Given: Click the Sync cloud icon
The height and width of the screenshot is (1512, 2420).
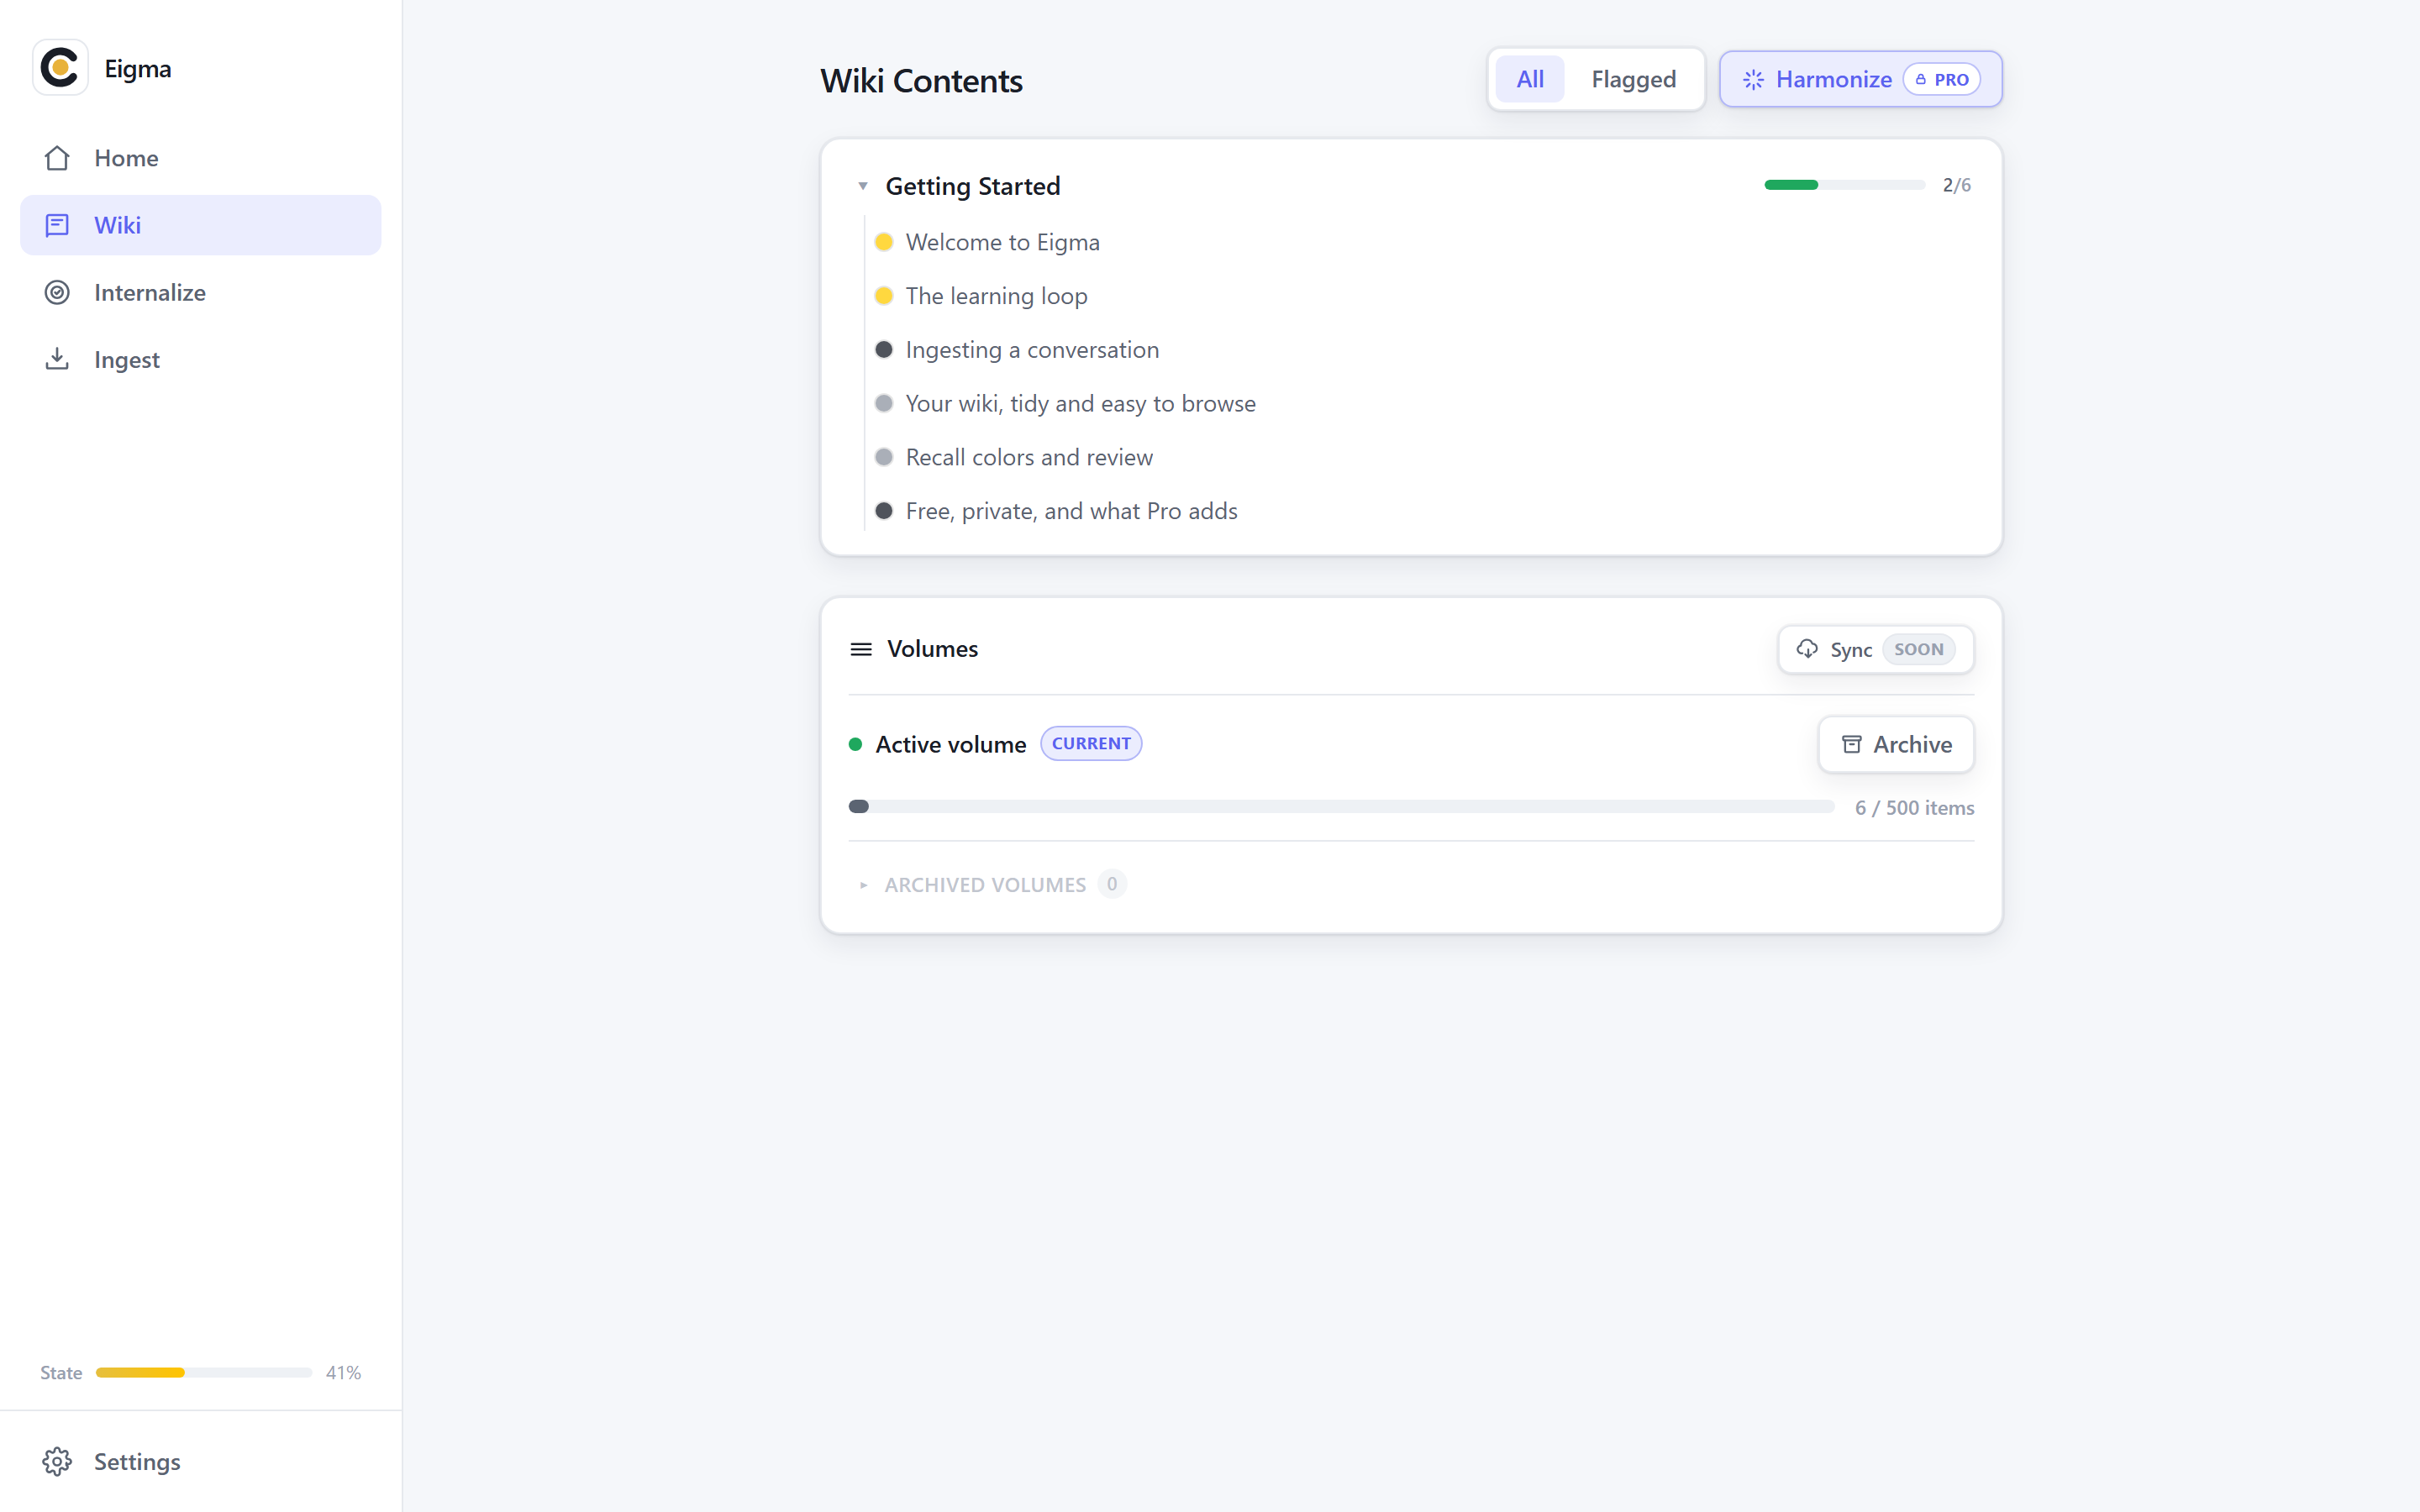Looking at the screenshot, I should (1807, 649).
